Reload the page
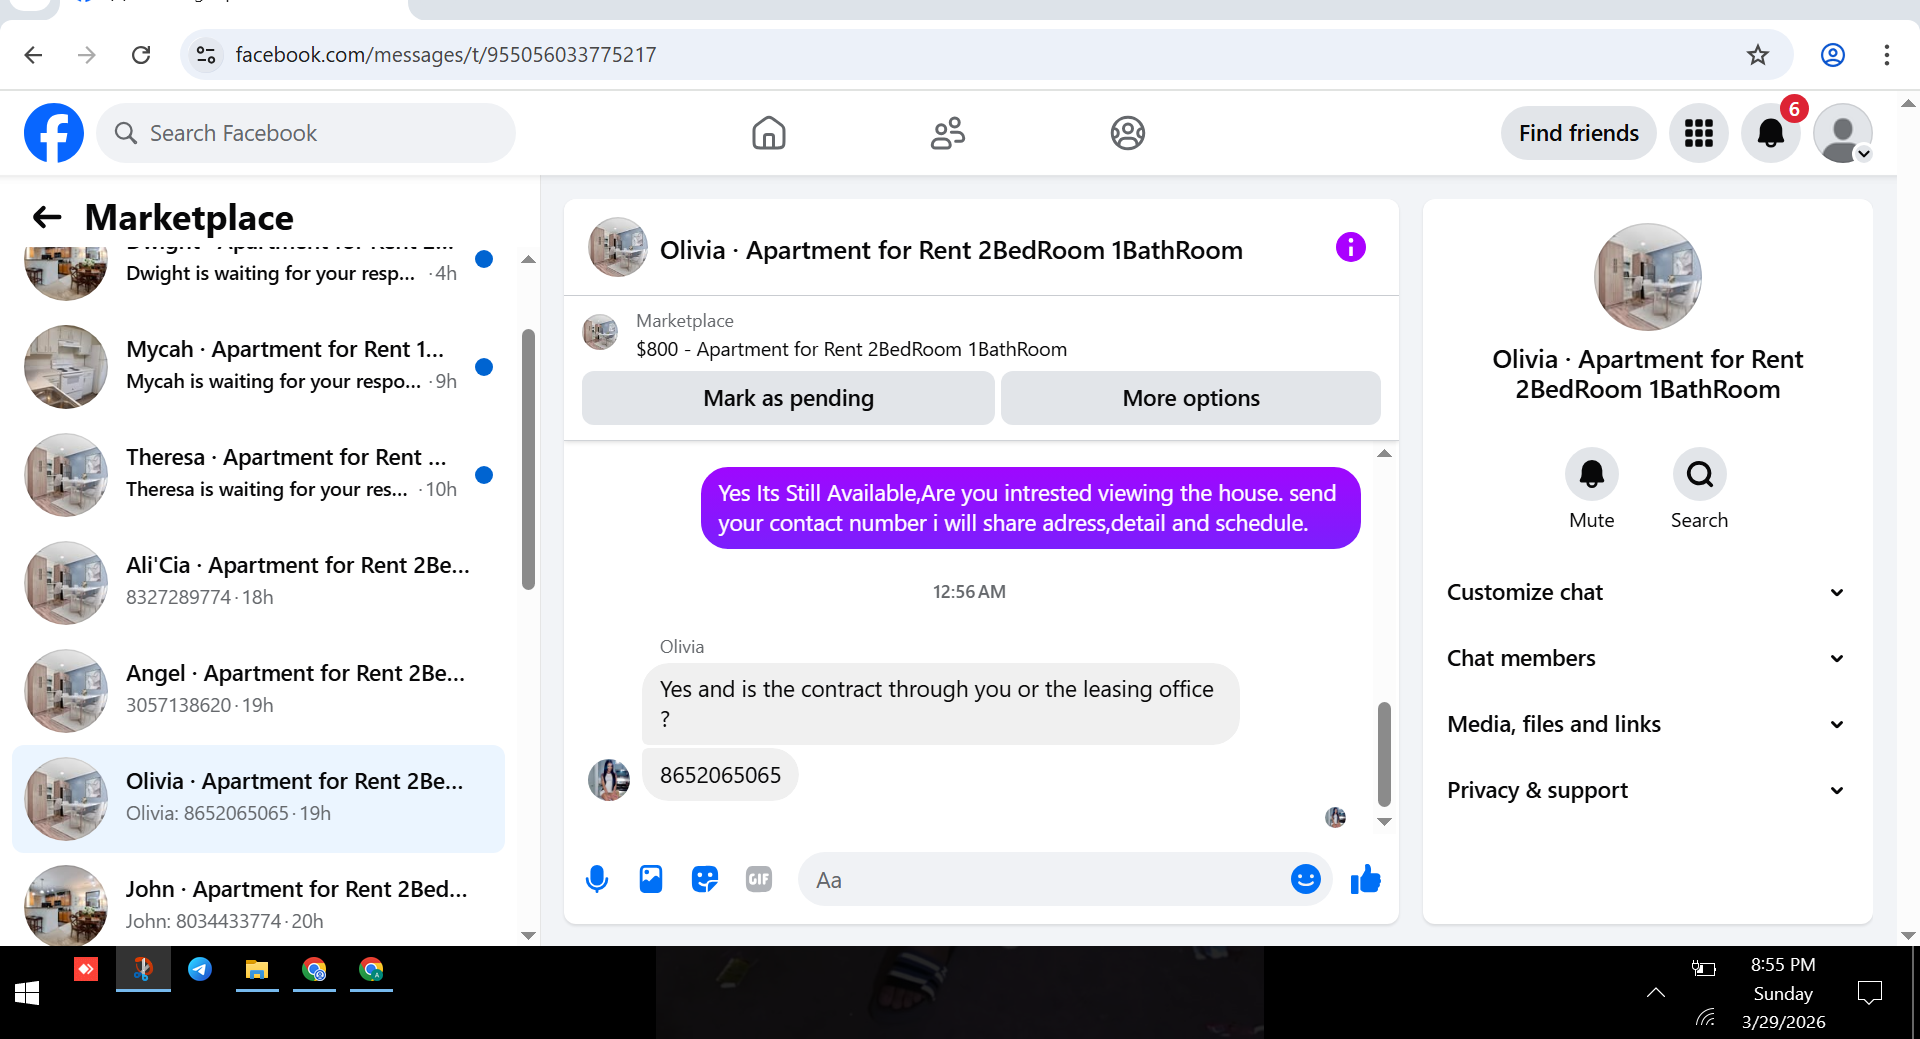 [141, 55]
